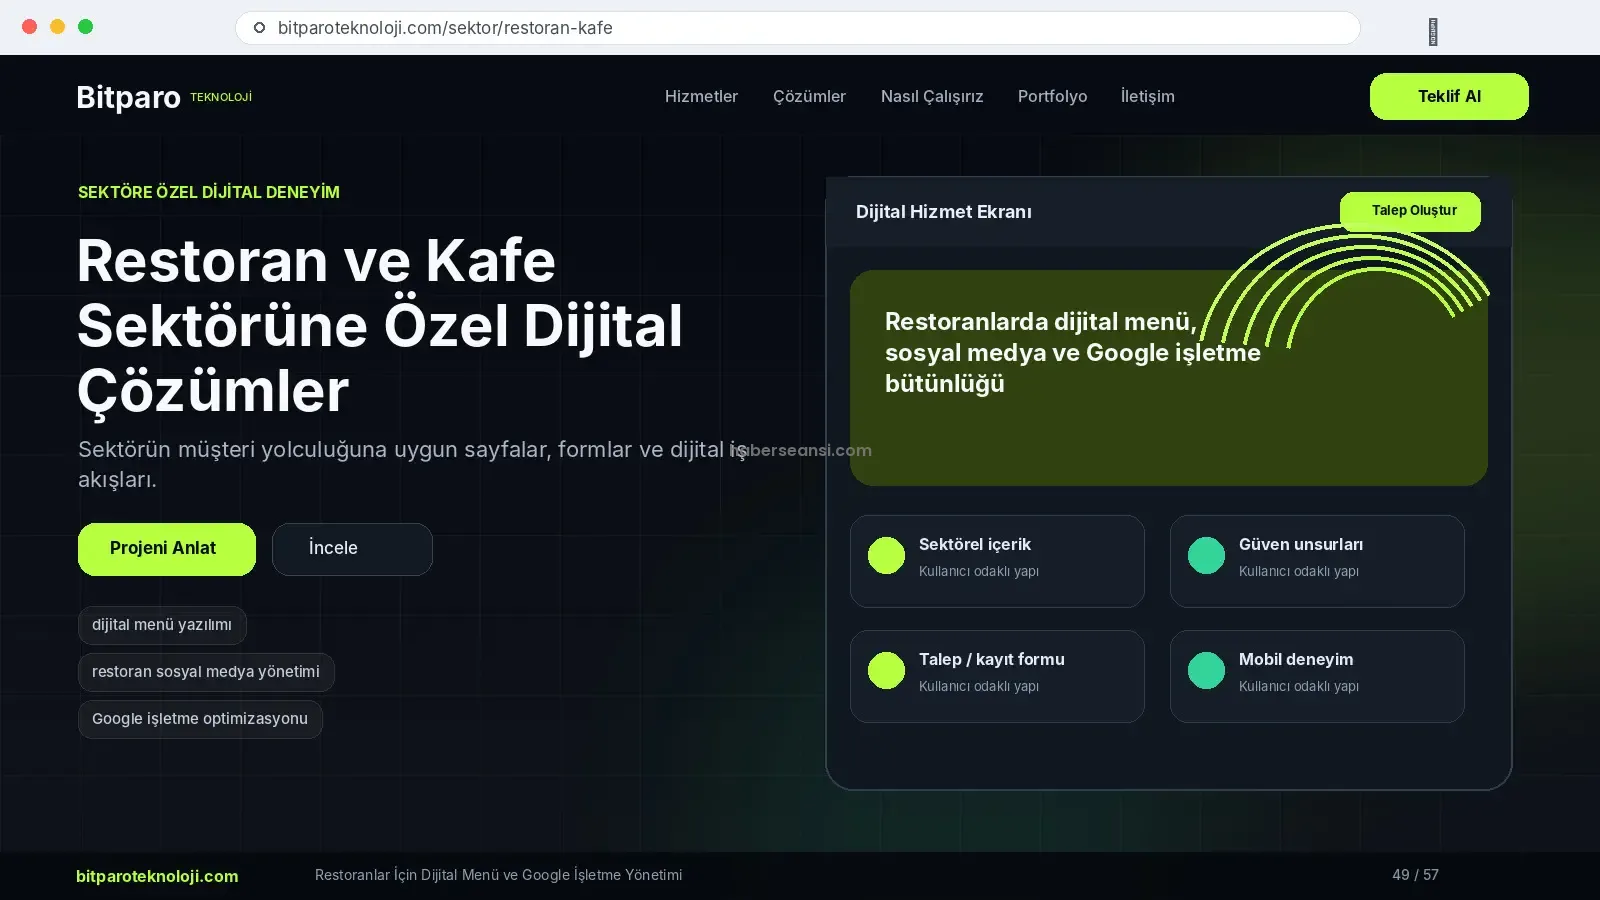Screen dimensions: 1600x900
Task: Open the Talep / kayıt formu card
Action: [997, 676]
